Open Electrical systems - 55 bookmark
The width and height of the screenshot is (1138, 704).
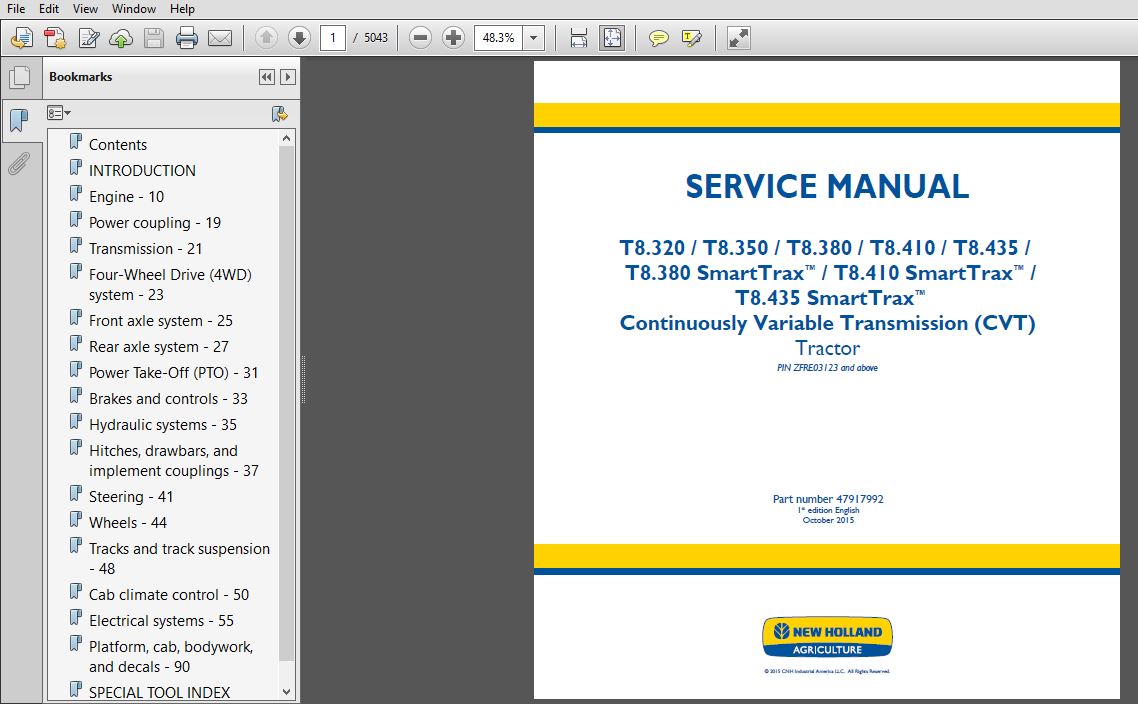[x=161, y=621]
